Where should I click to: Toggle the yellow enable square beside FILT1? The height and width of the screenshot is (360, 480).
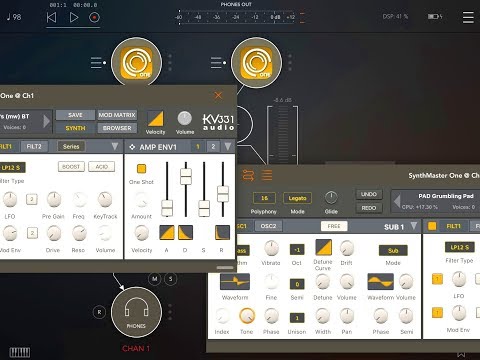[432, 226]
